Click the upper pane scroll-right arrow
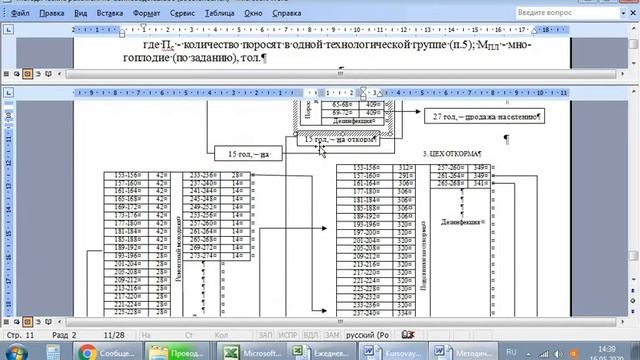The image size is (640, 360). point(622,74)
